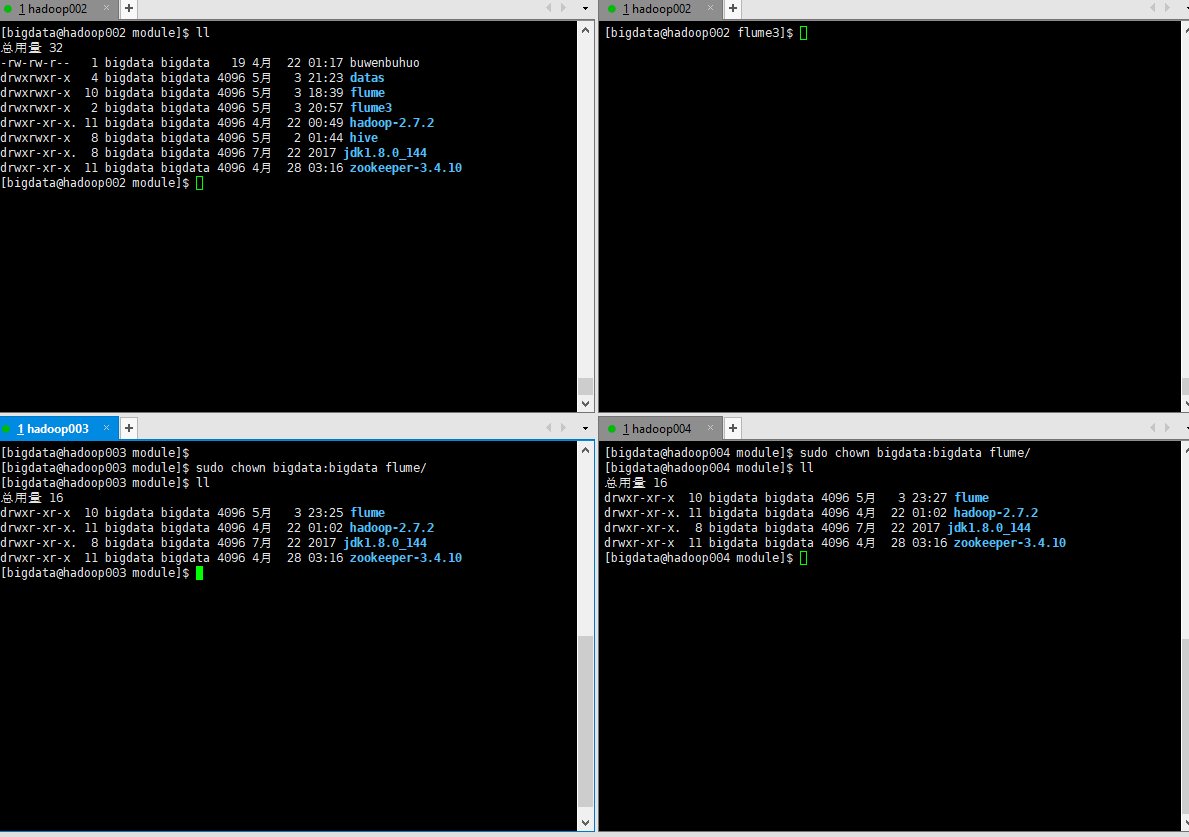Click 'hadoop-2.7.2' in hadoop004 terminal

click(996, 513)
